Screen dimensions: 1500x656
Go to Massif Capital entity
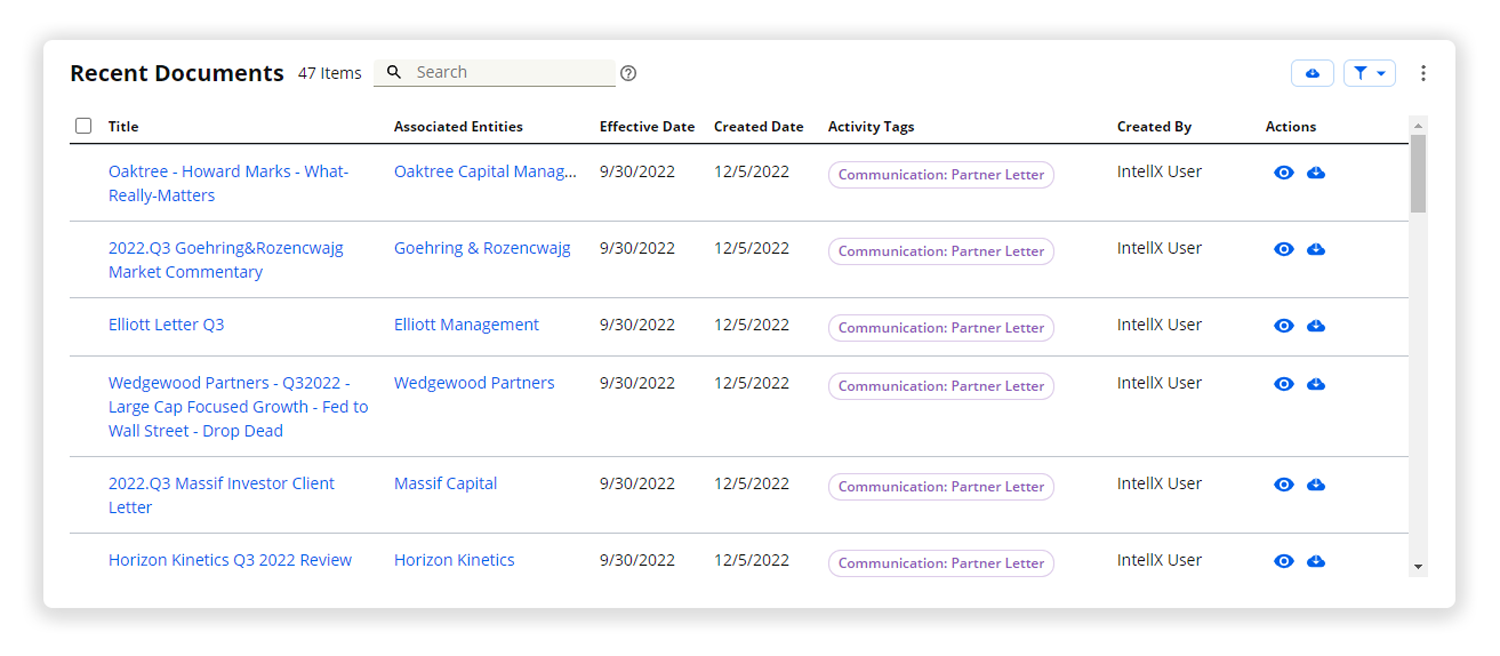pos(445,483)
